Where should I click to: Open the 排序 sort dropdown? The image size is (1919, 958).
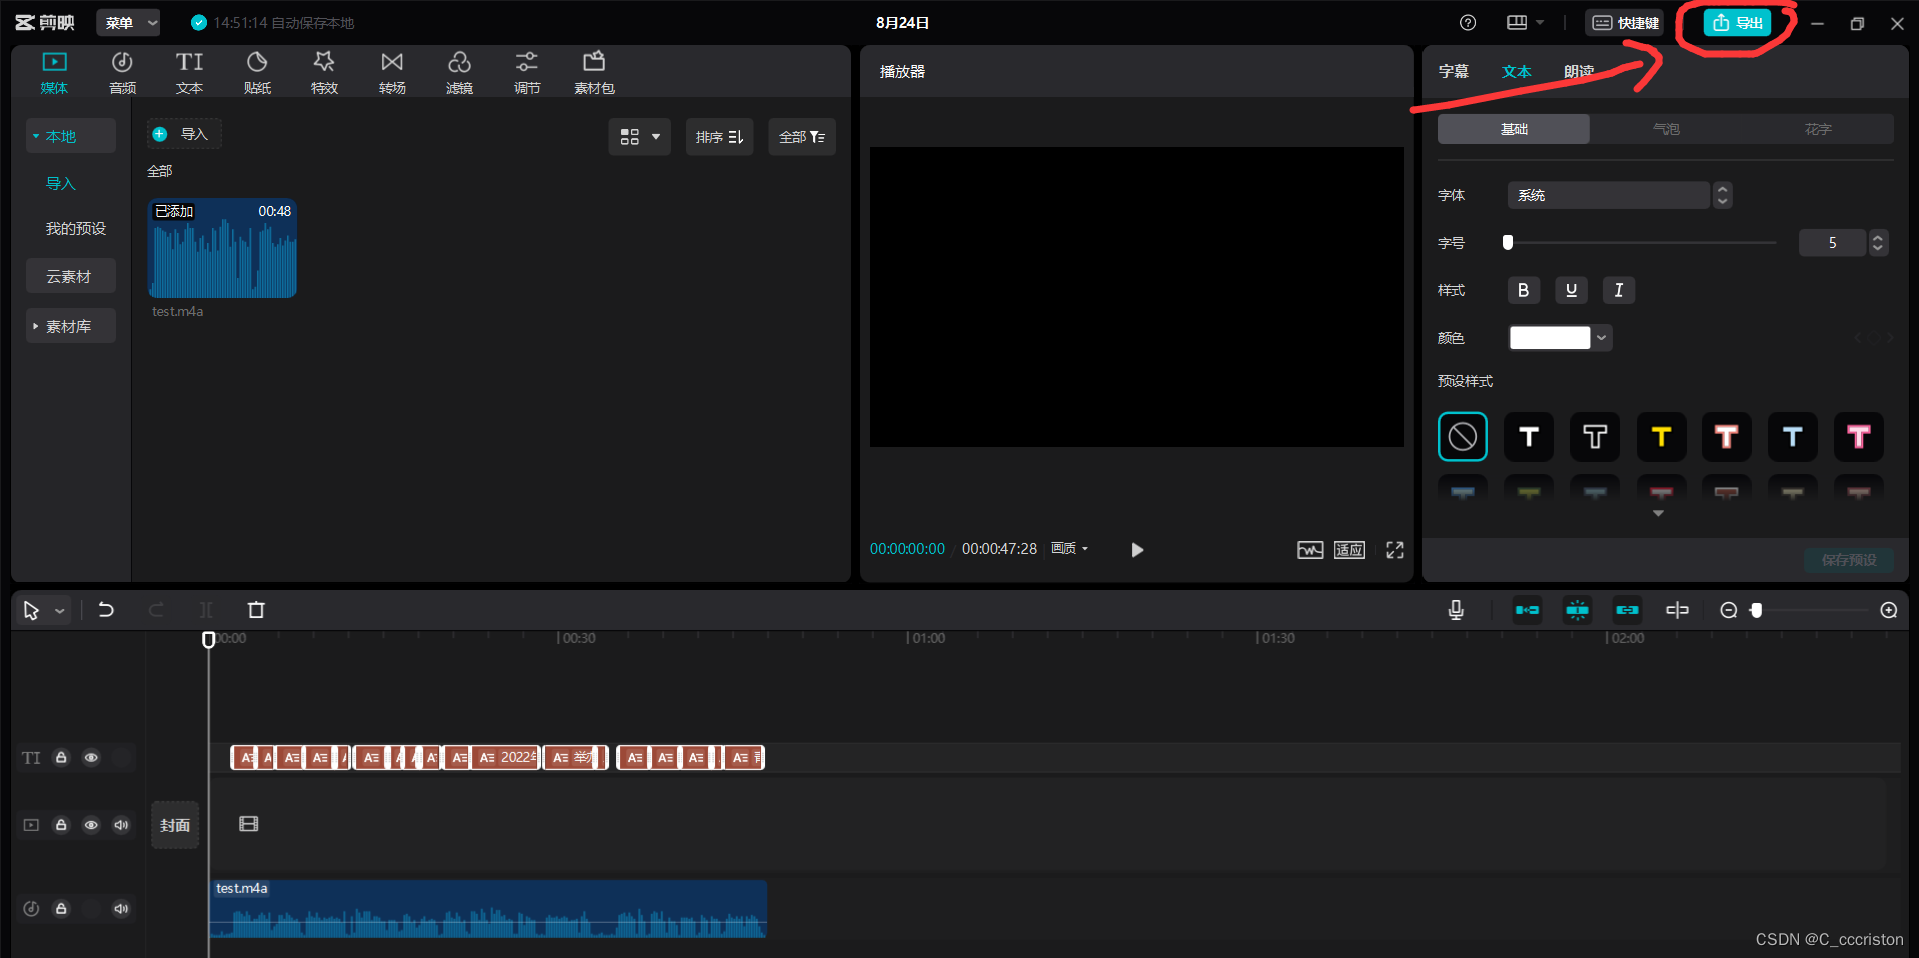pos(719,137)
